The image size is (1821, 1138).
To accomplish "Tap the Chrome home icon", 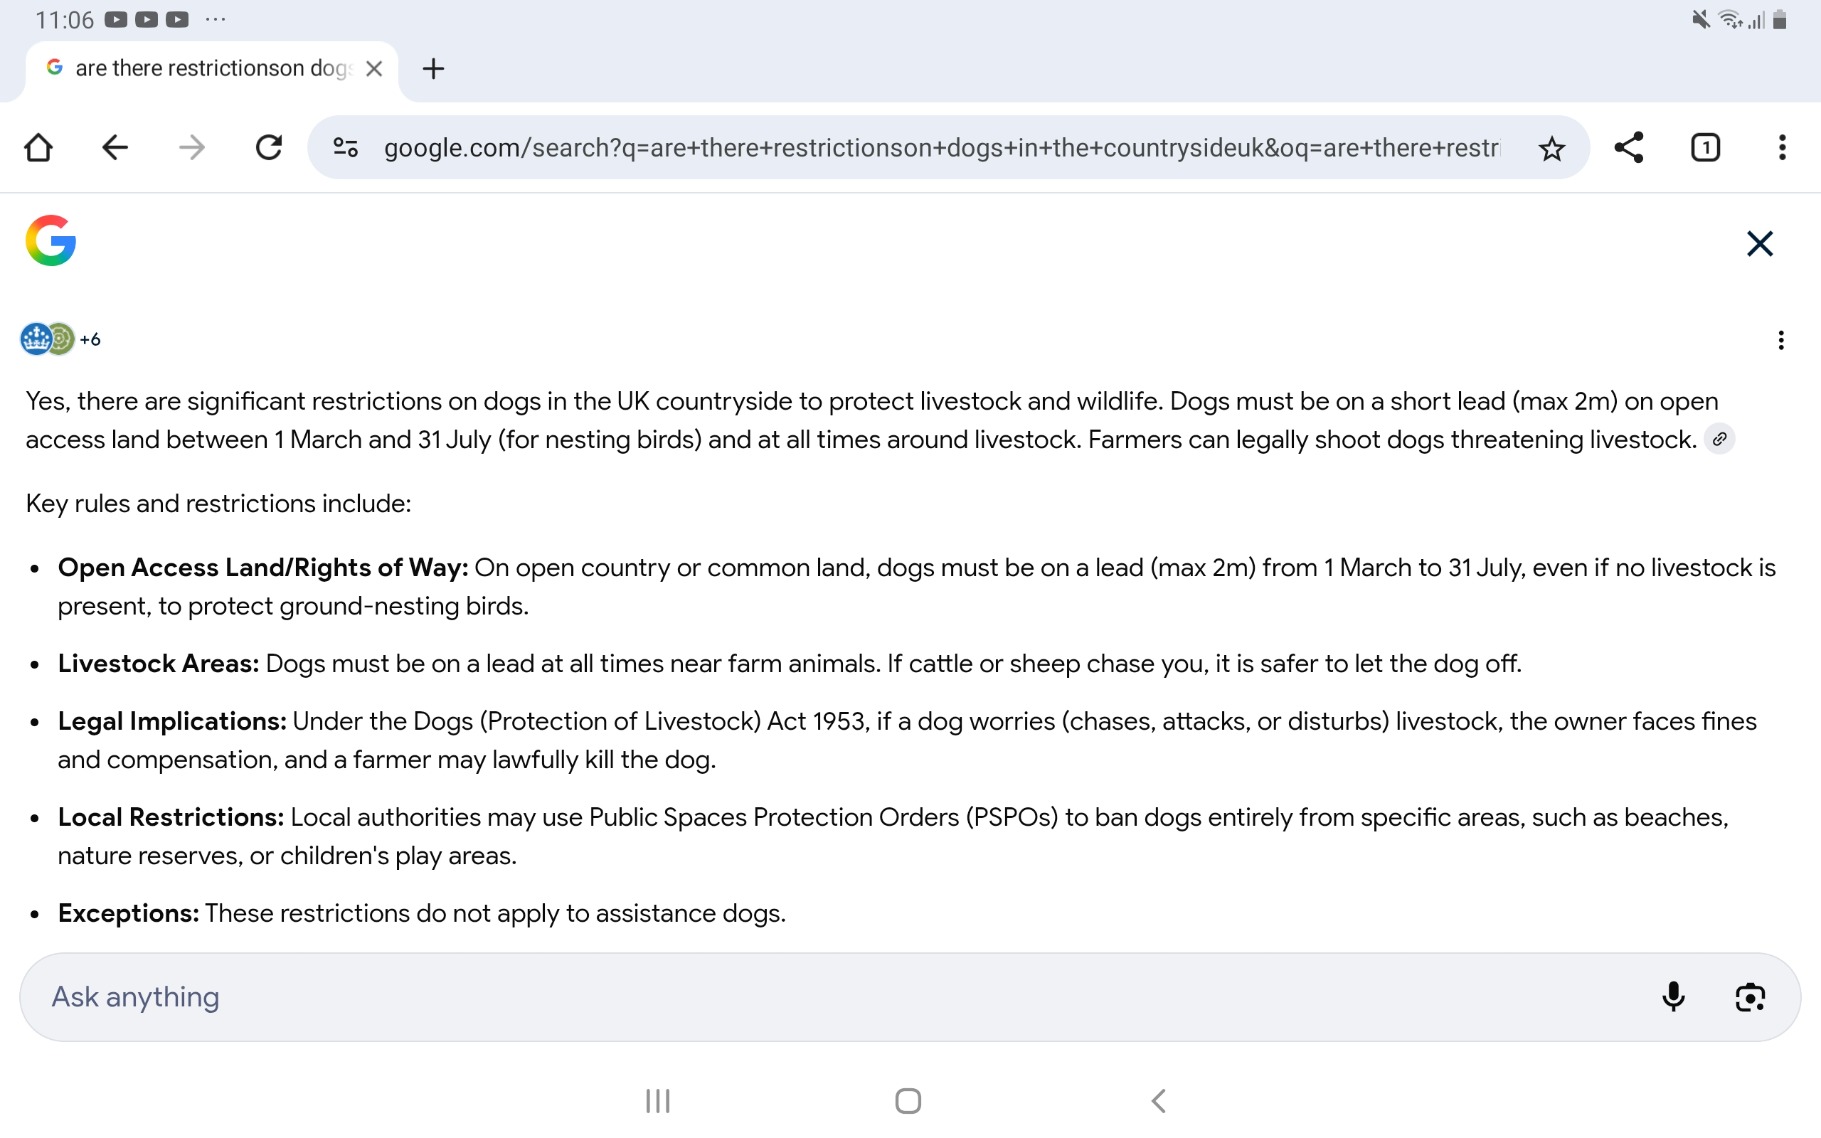I will 39,148.
